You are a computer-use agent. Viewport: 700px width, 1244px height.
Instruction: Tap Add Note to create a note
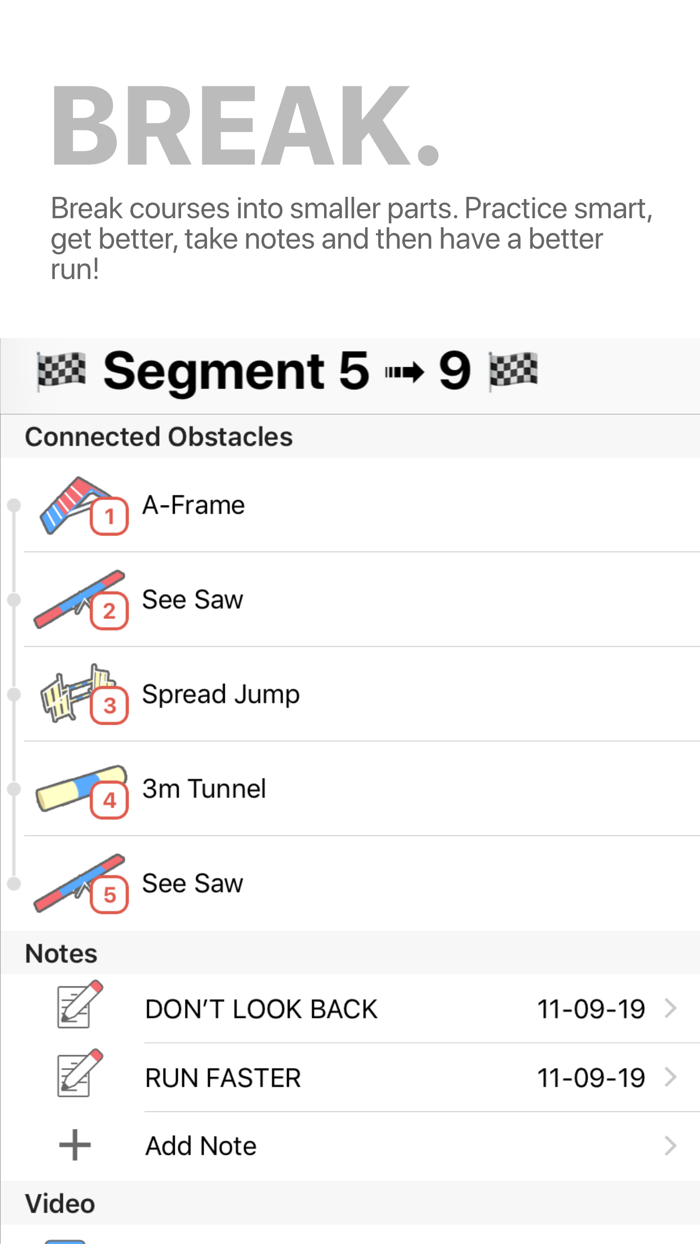coord(200,1144)
